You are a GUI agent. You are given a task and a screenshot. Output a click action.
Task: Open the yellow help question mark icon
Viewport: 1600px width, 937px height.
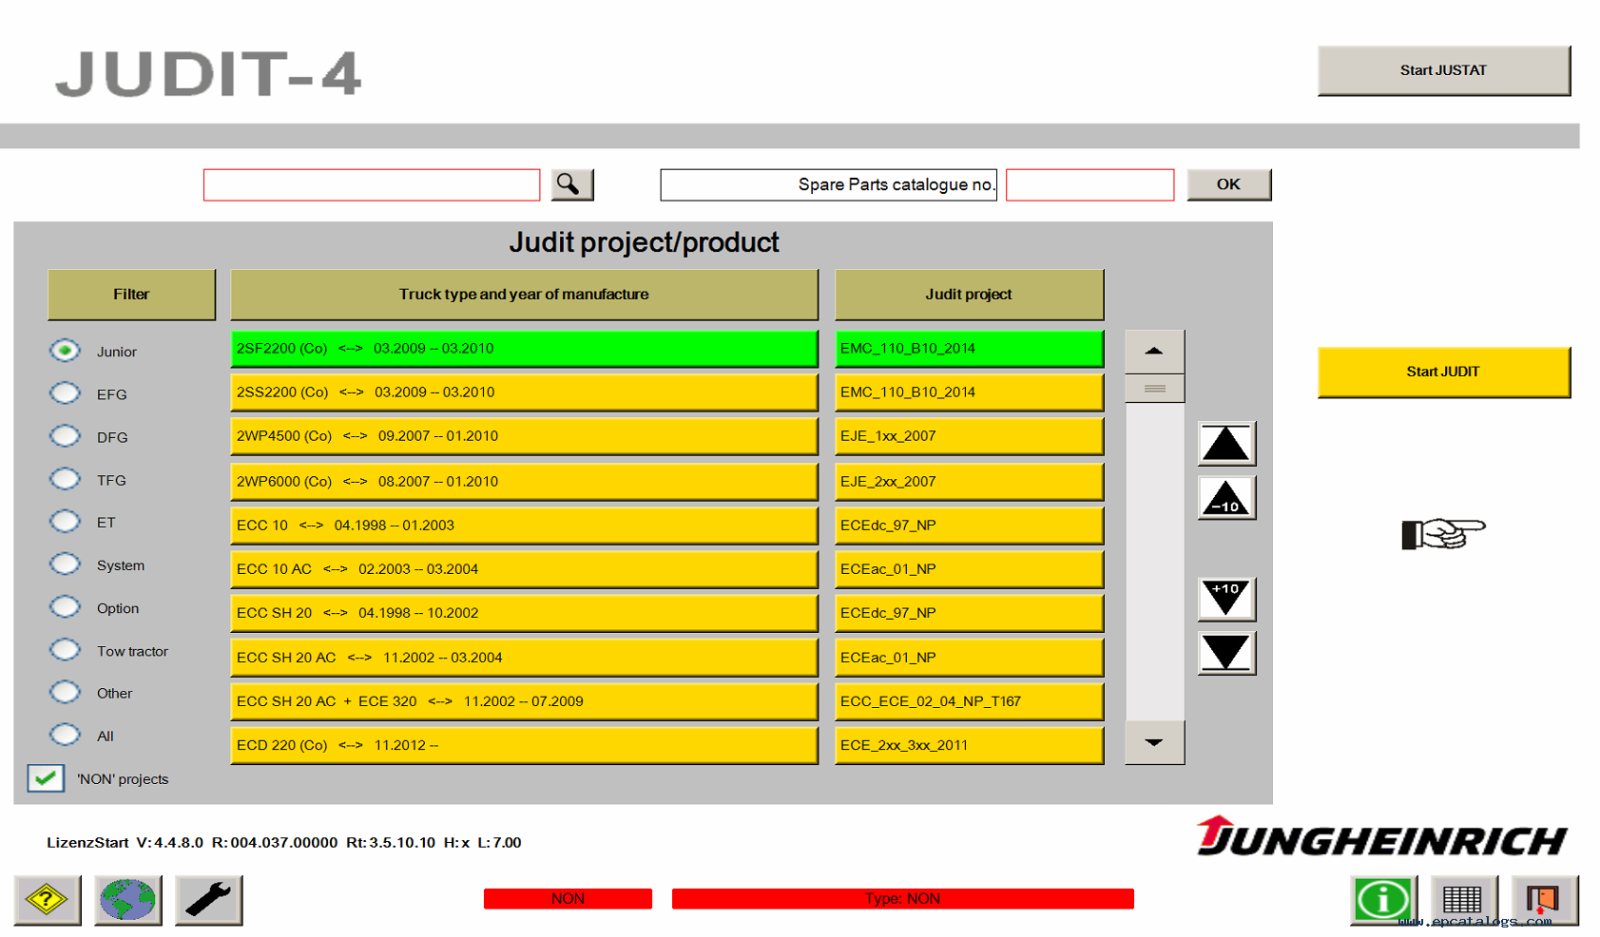click(x=47, y=900)
